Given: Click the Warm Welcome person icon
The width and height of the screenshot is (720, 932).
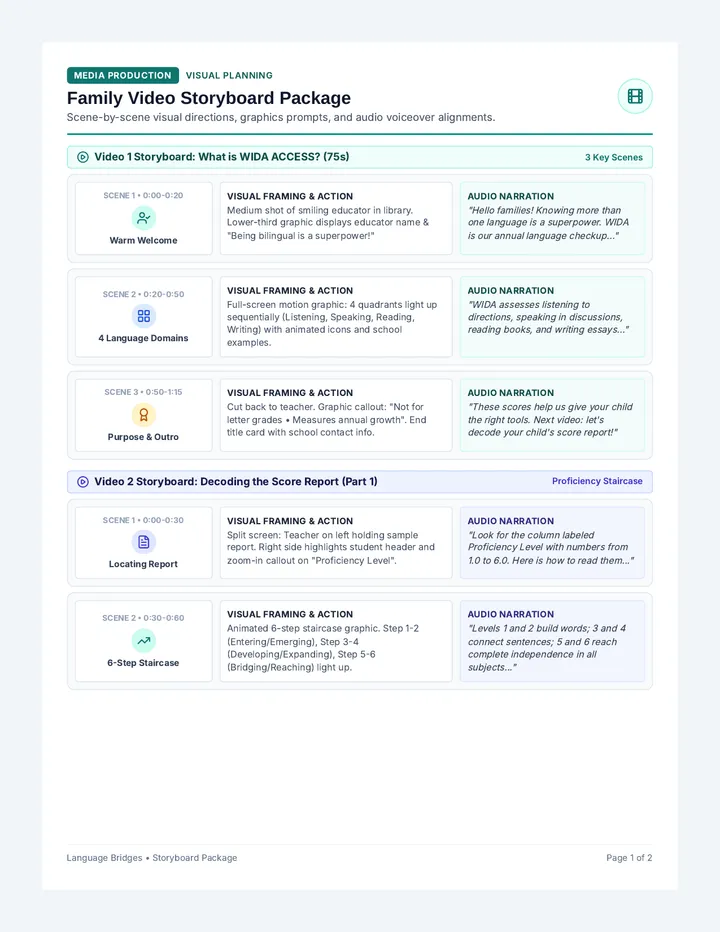Looking at the screenshot, I should point(143,218).
